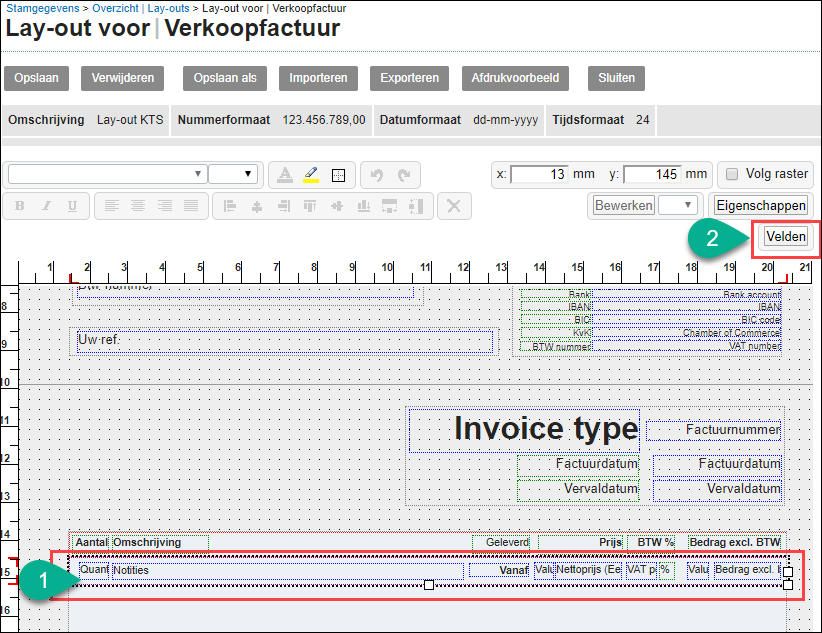Toggle underline formatting
Screen dimensions: 822x633
[x=73, y=205]
